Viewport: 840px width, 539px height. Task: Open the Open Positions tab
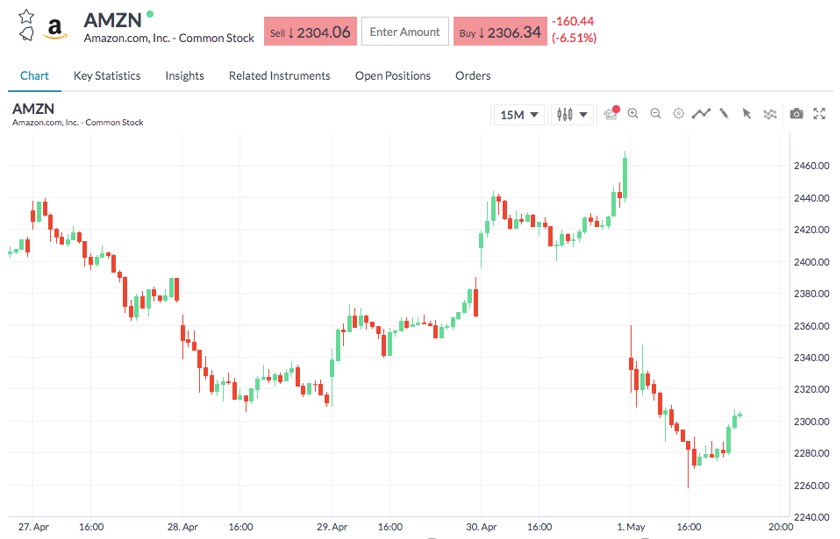(393, 76)
